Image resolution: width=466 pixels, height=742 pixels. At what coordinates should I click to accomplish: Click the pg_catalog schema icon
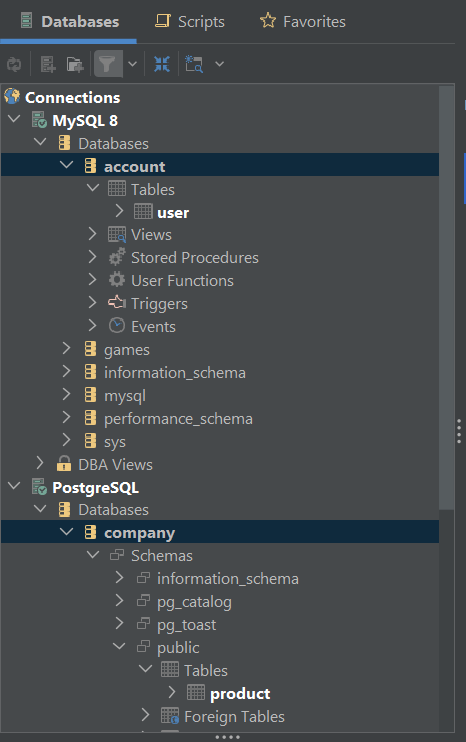pyautogui.click(x=143, y=601)
